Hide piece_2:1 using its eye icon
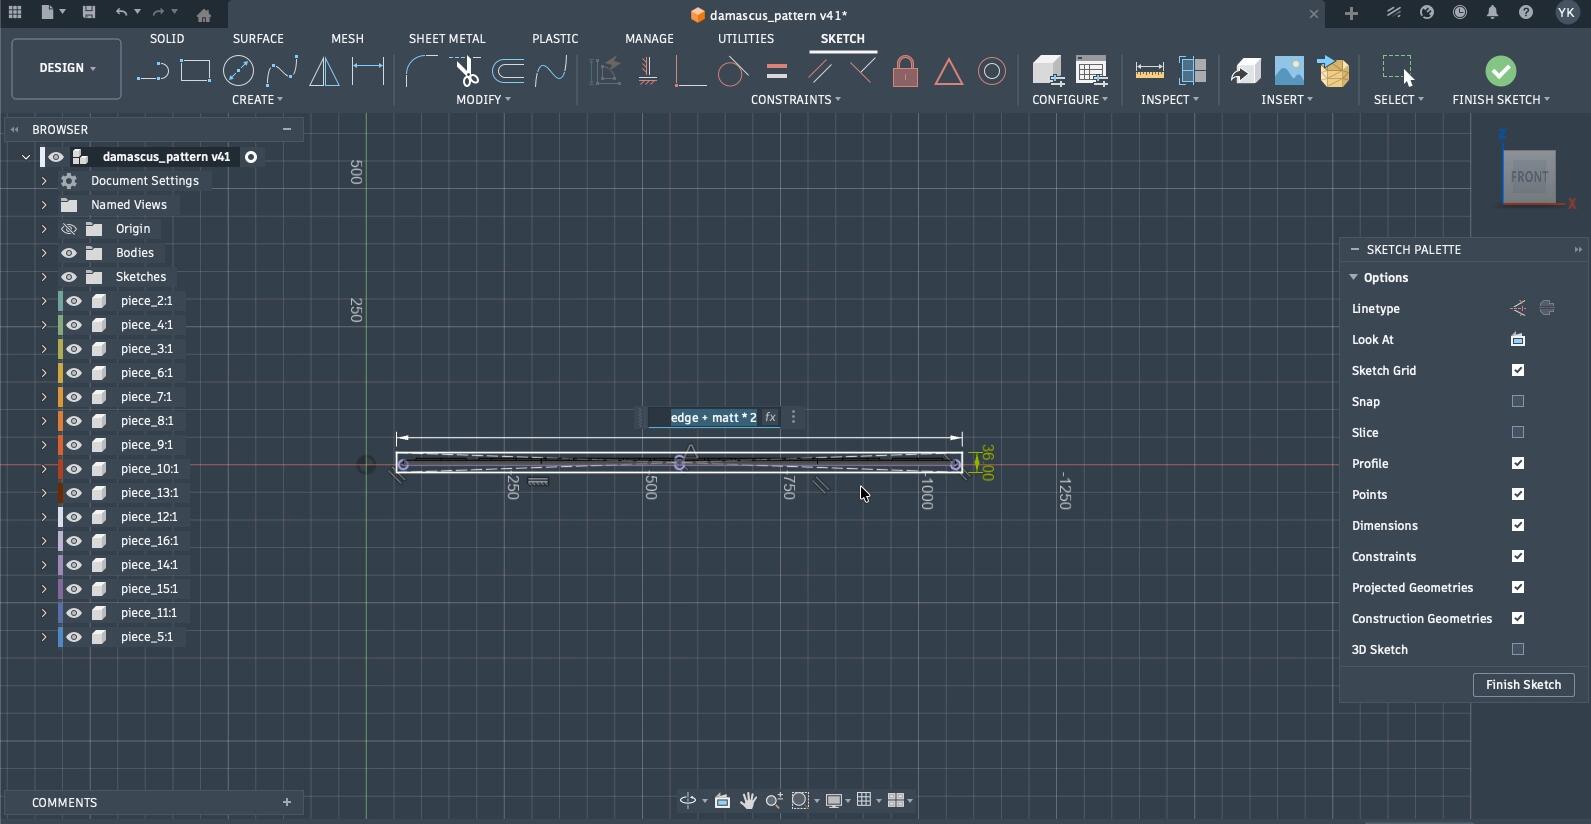The width and height of the screenshot is (1591, 824). [74, 301]
